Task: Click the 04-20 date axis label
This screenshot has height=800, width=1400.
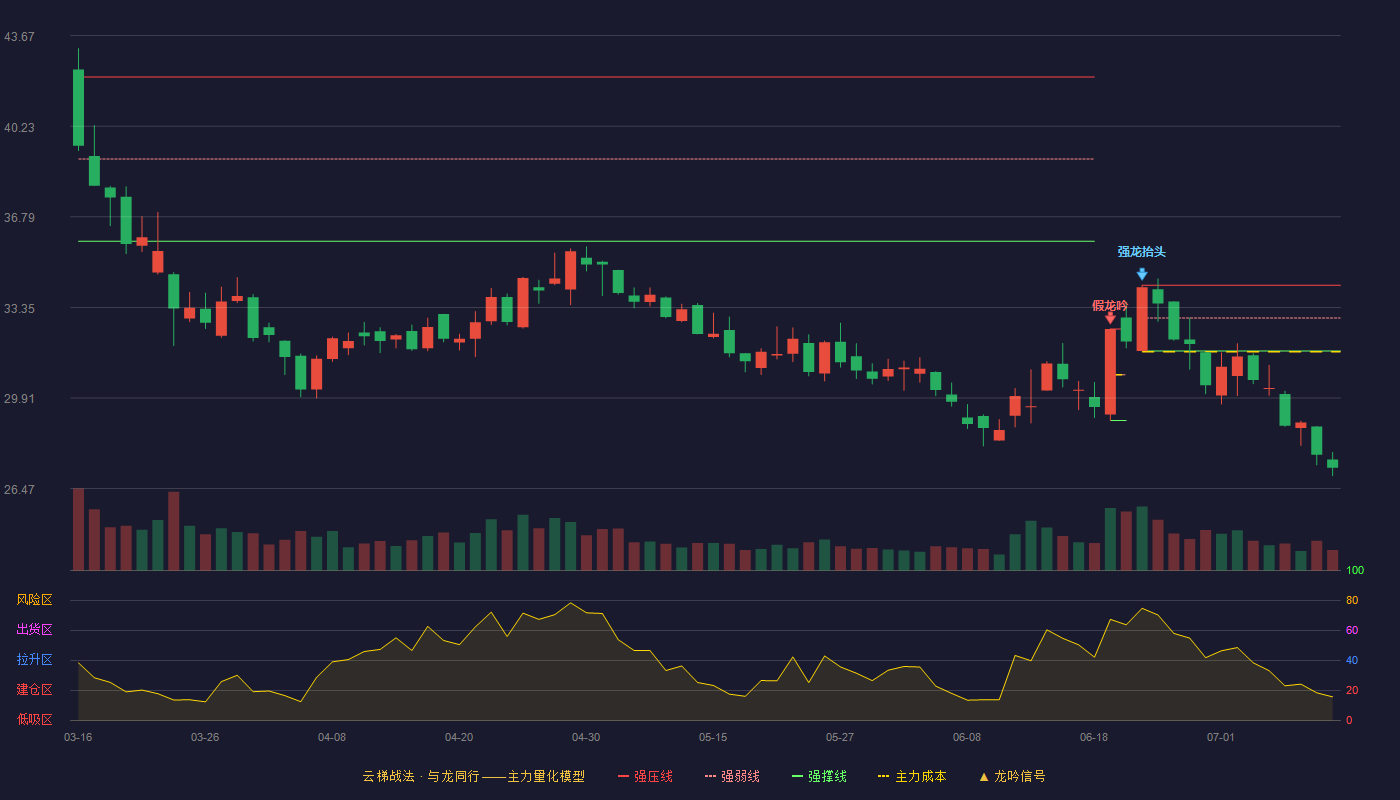Action: pos(459,737)
